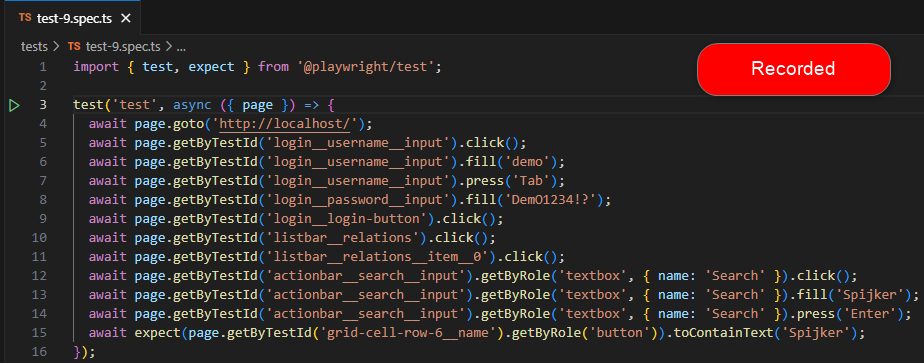Screen dimensions: 924x363
Task: Click line number 16 in the gutter
Action: [39, 352]
